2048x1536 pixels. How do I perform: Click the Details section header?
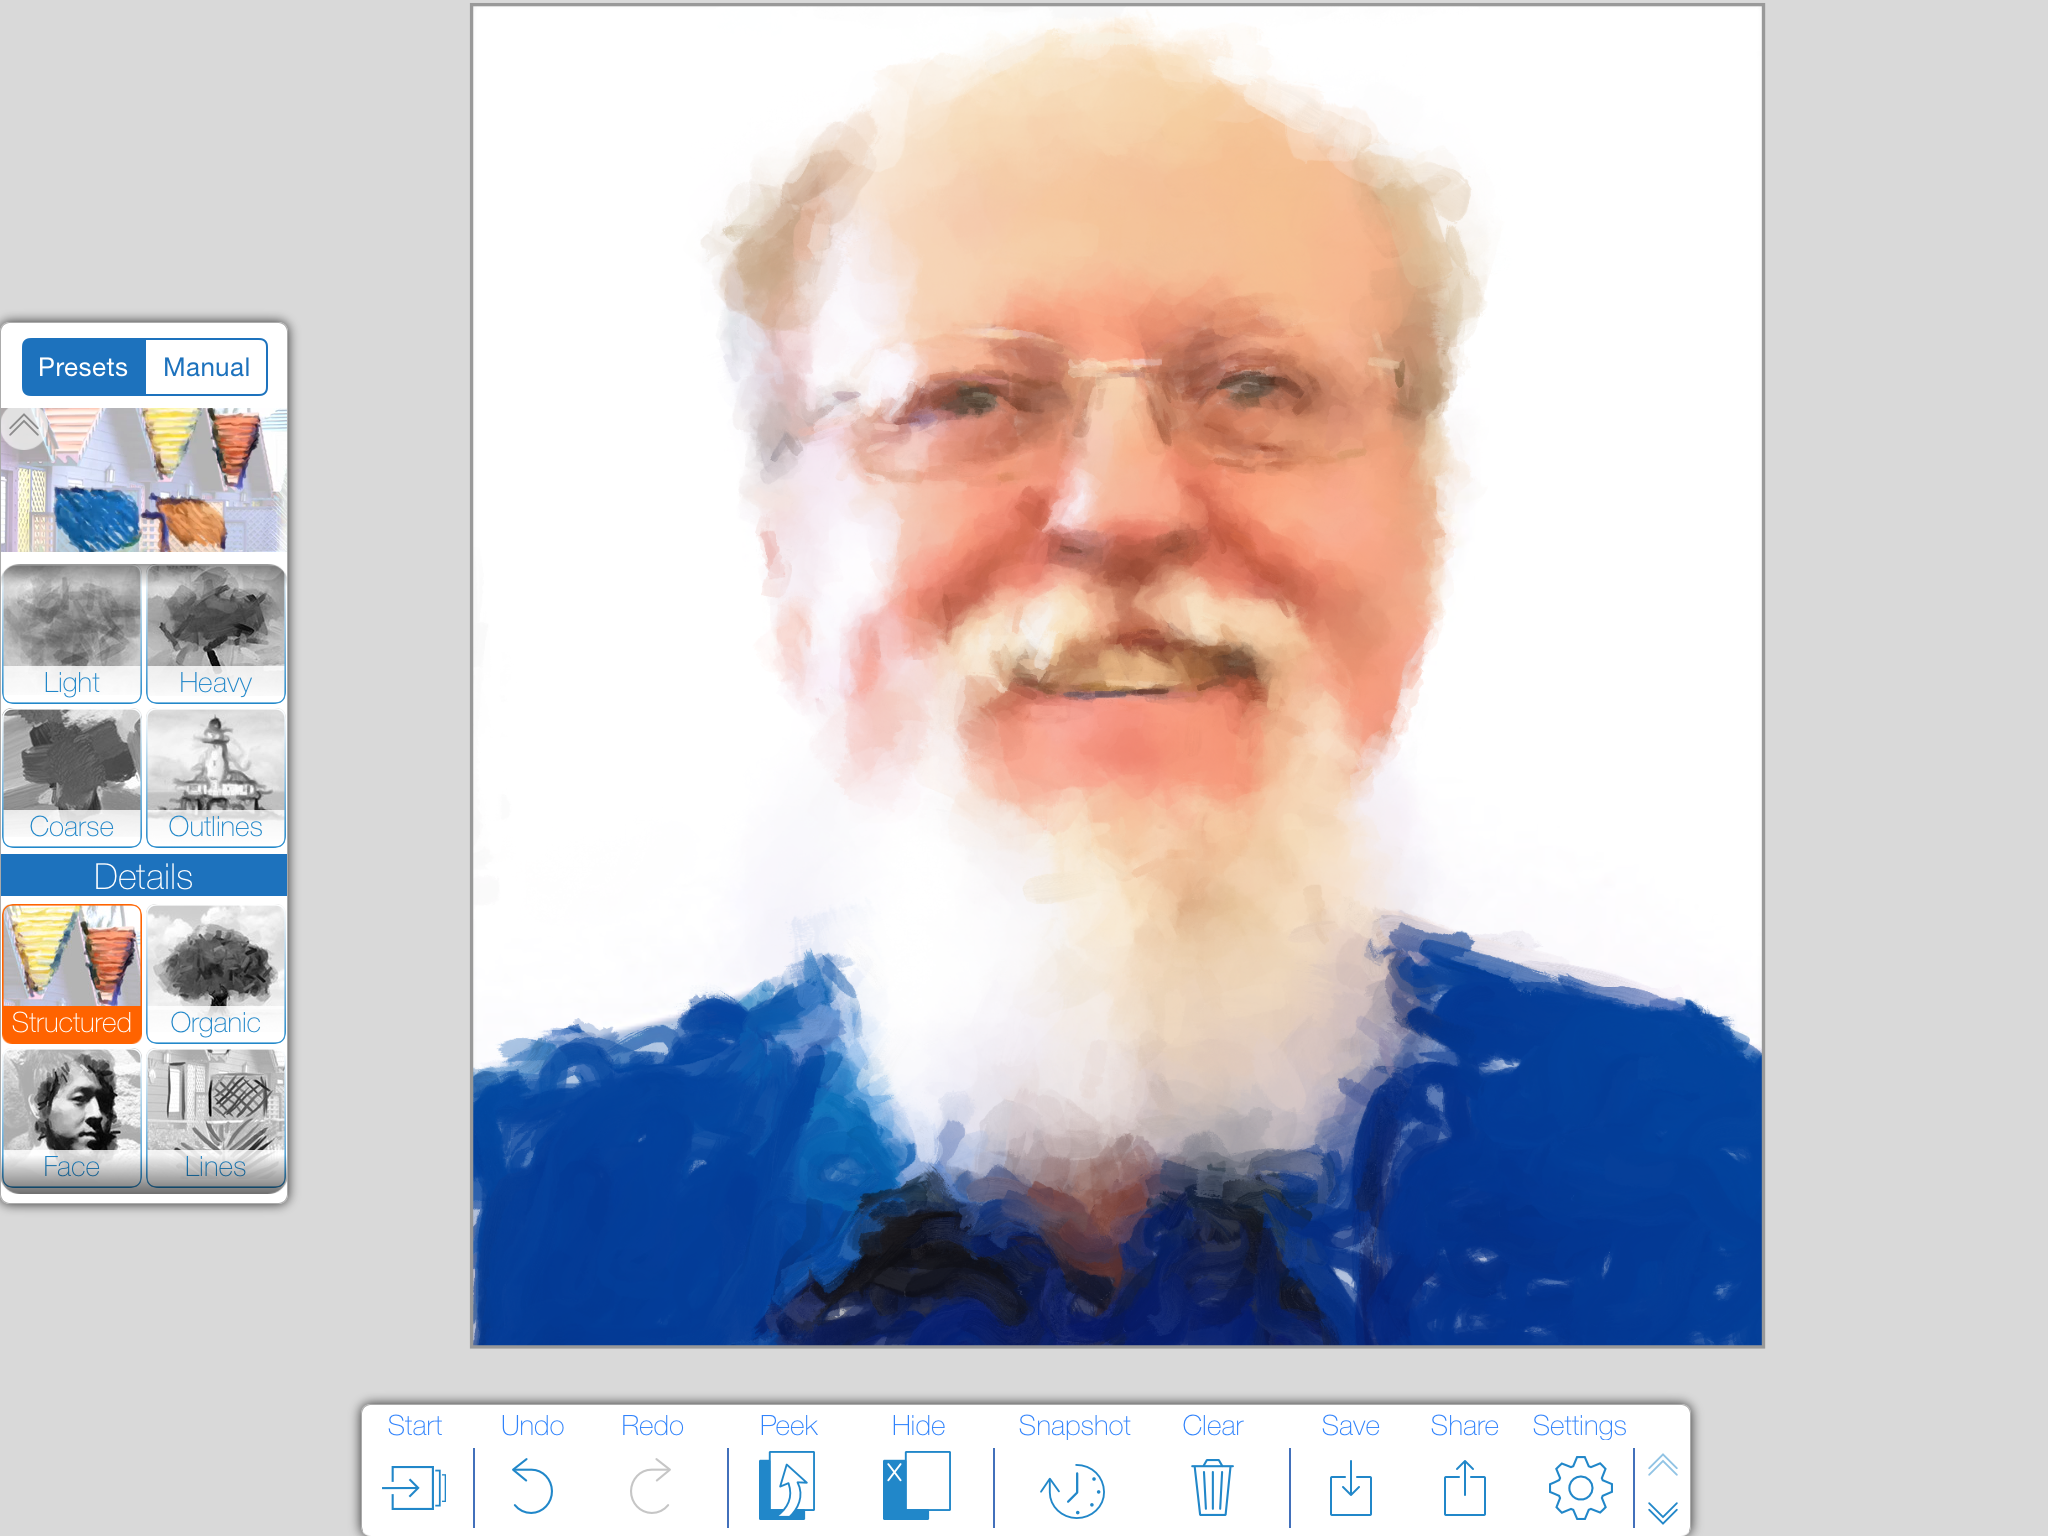144,876
